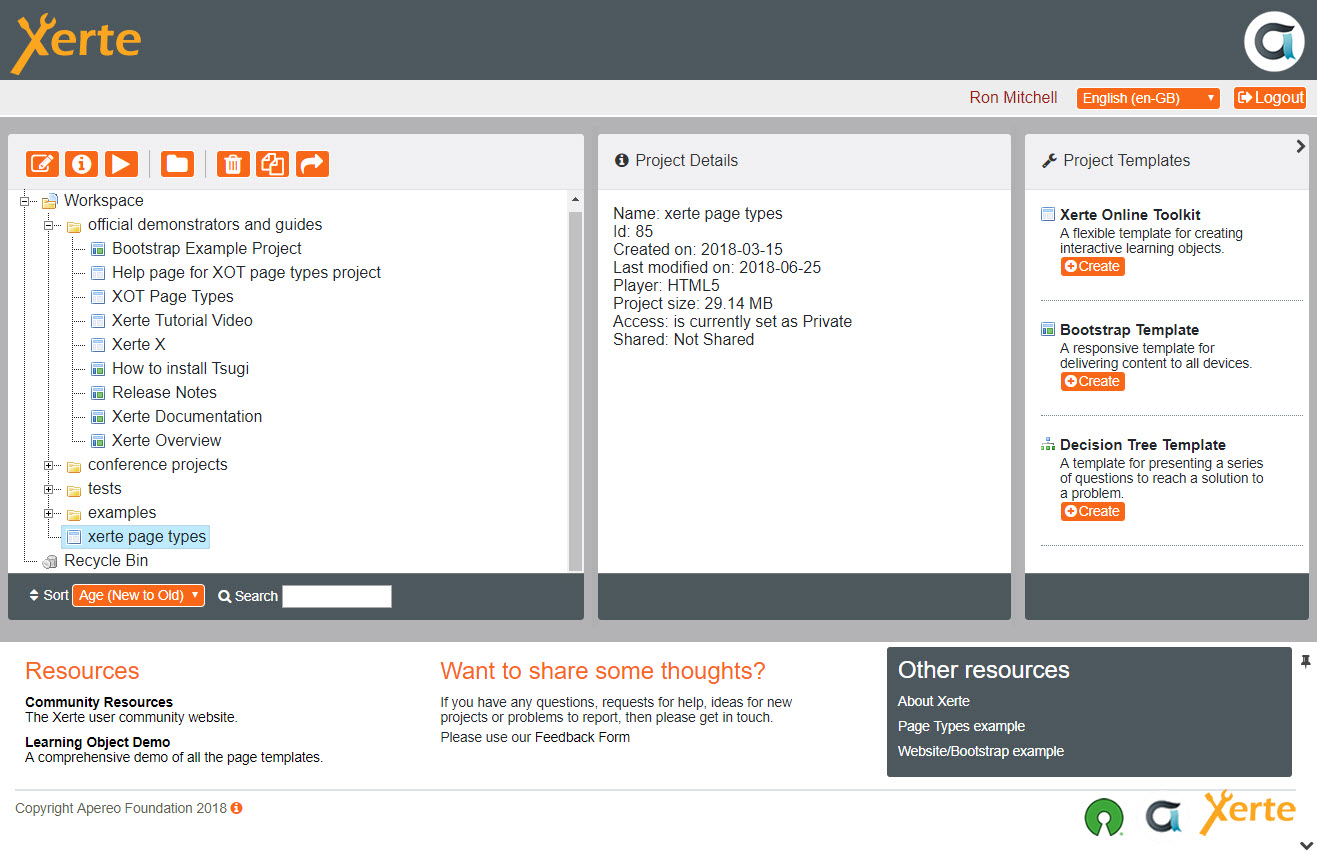1317x856 pixels.
Task: Click the Decision Tree Template icon
Action: (1048, 444)
